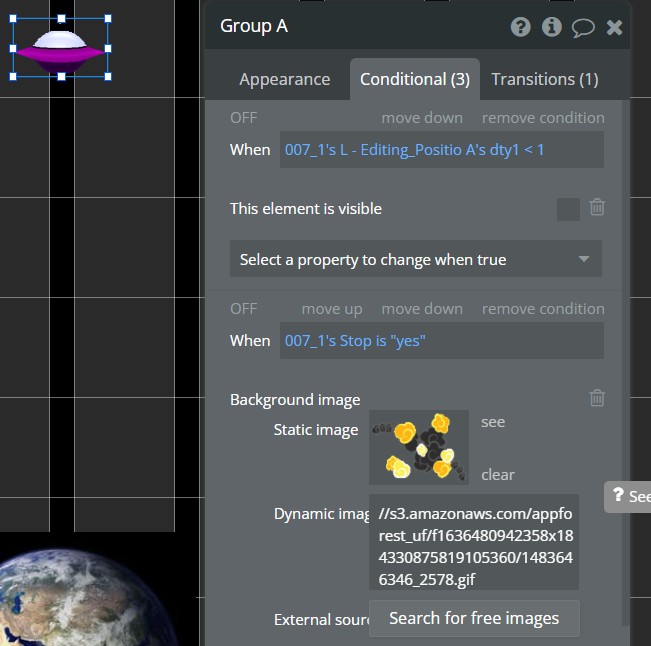Click 'see' next to the static image
The width and height of the screenshot is (651, 646).
[493, 422]
